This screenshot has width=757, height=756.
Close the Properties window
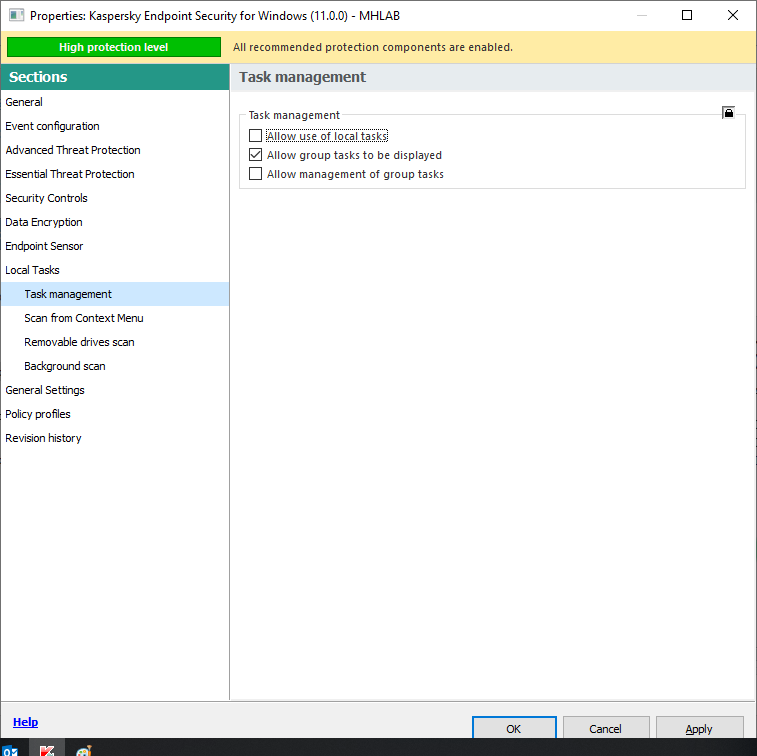pyautogui.click(x=732, y=15)
